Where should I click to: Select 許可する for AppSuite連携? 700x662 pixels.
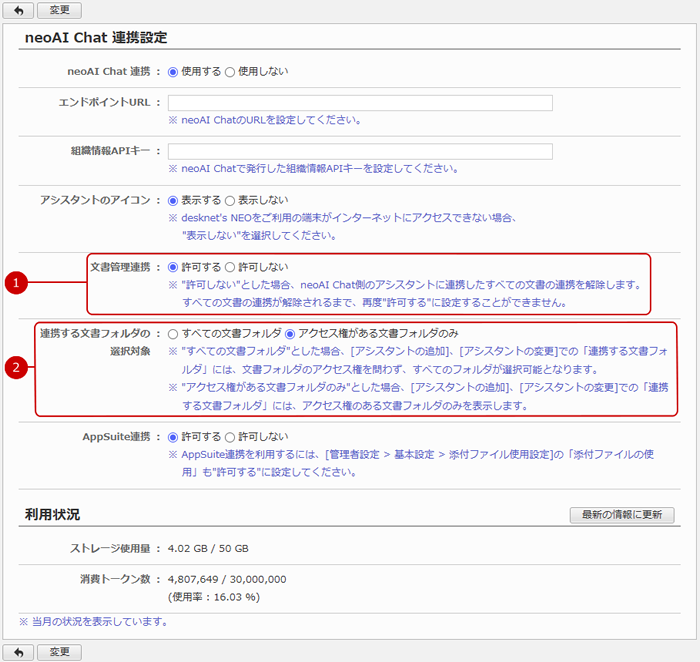tap(173, 437)
